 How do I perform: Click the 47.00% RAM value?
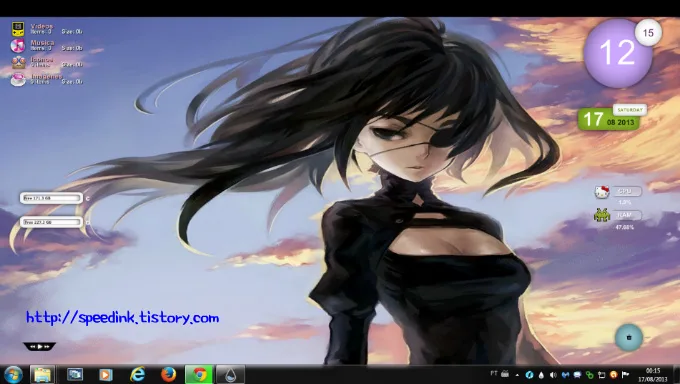pos(624,227)
